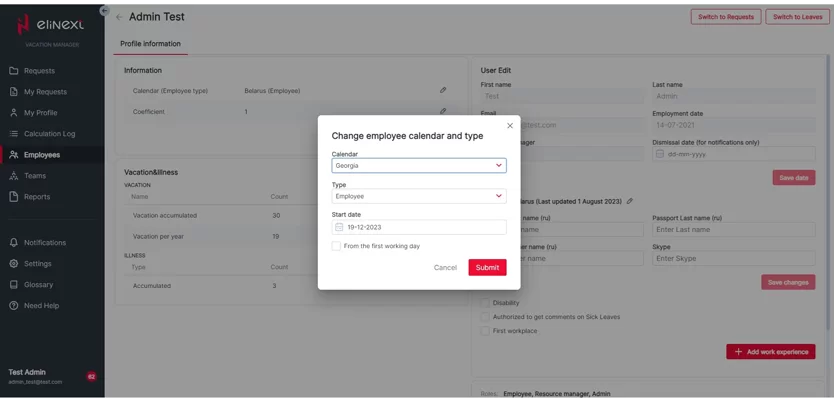Edit Calendar (Employee type) pencil icon

[x=443, y=90]
